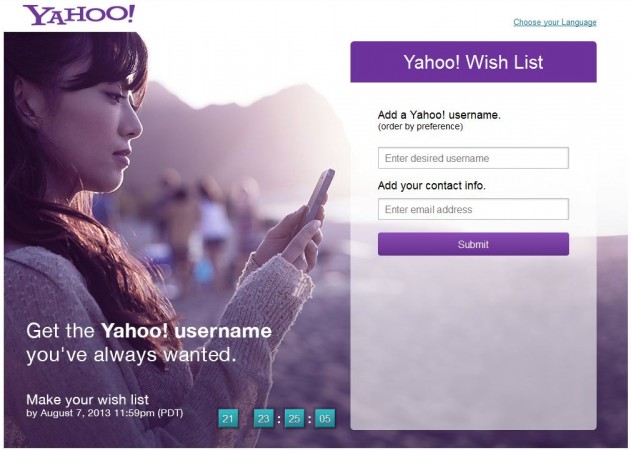This screenshot has height=450, width=631.
Task: Click the you've always wanted tagline
Action: tap(131, 355)
